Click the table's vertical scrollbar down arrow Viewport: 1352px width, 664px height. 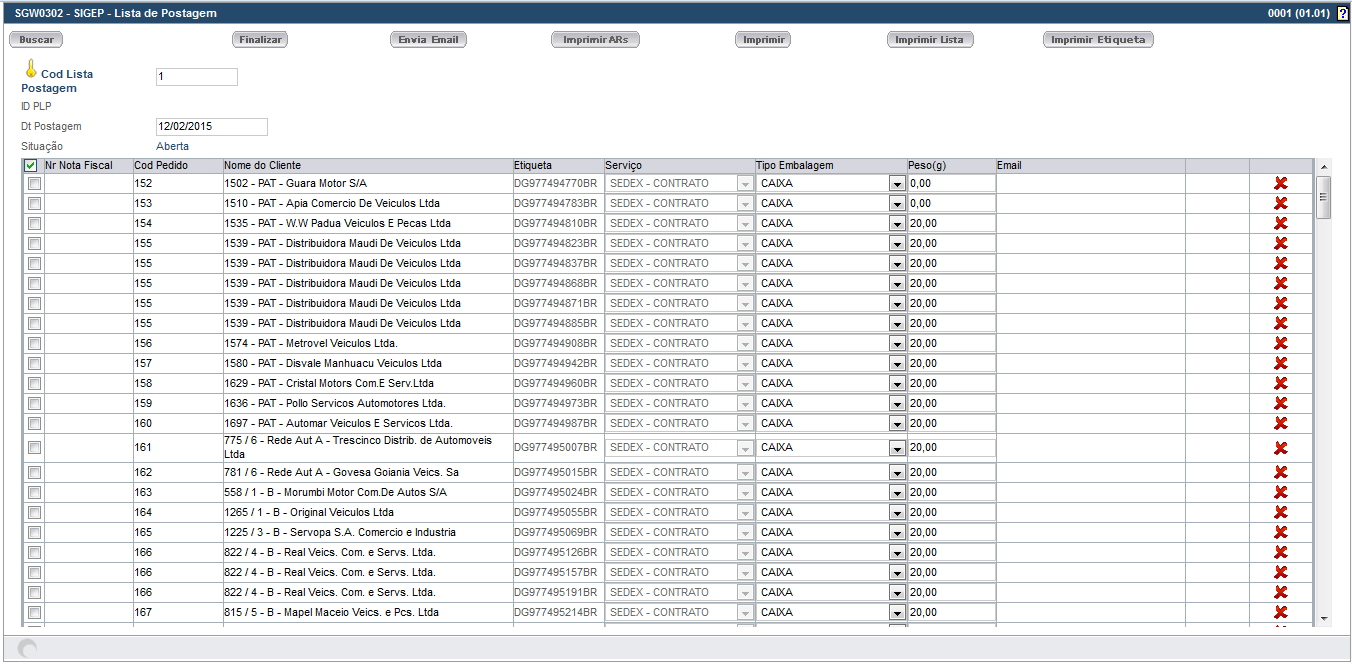(x=1323, y=619)
